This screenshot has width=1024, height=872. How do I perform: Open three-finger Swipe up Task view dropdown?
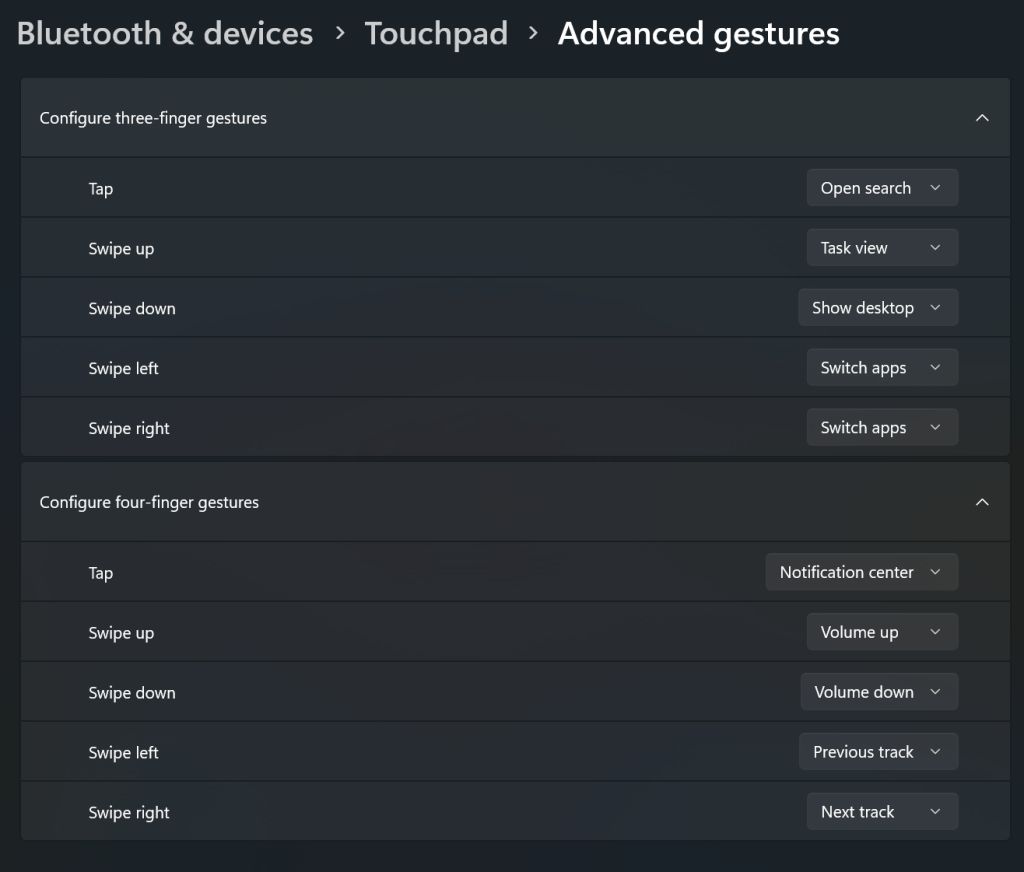coord(881,248)
